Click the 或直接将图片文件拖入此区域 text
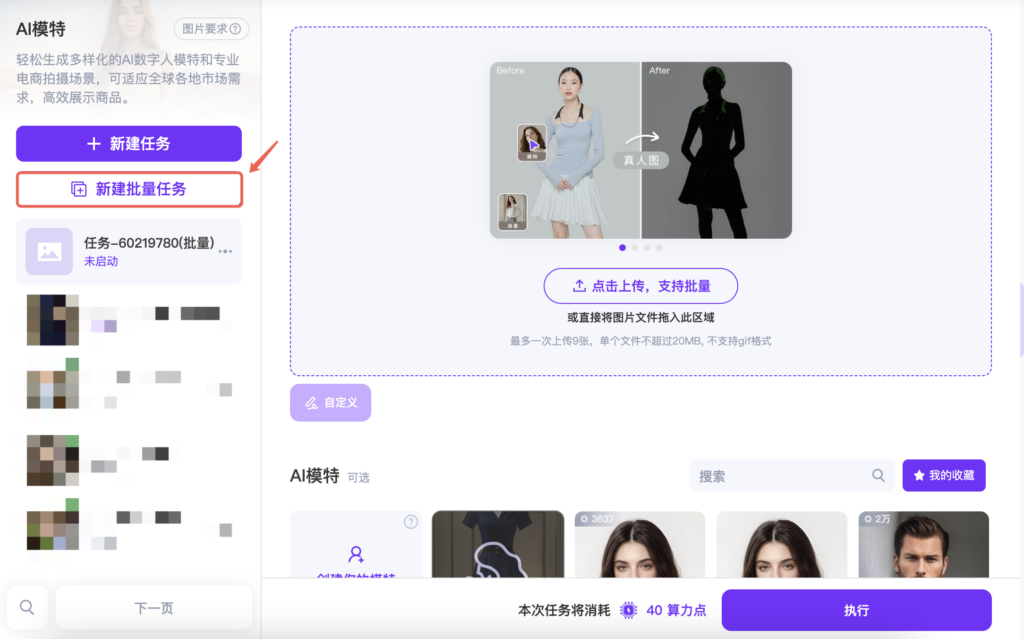1024x639 pixels. point(641,318)
